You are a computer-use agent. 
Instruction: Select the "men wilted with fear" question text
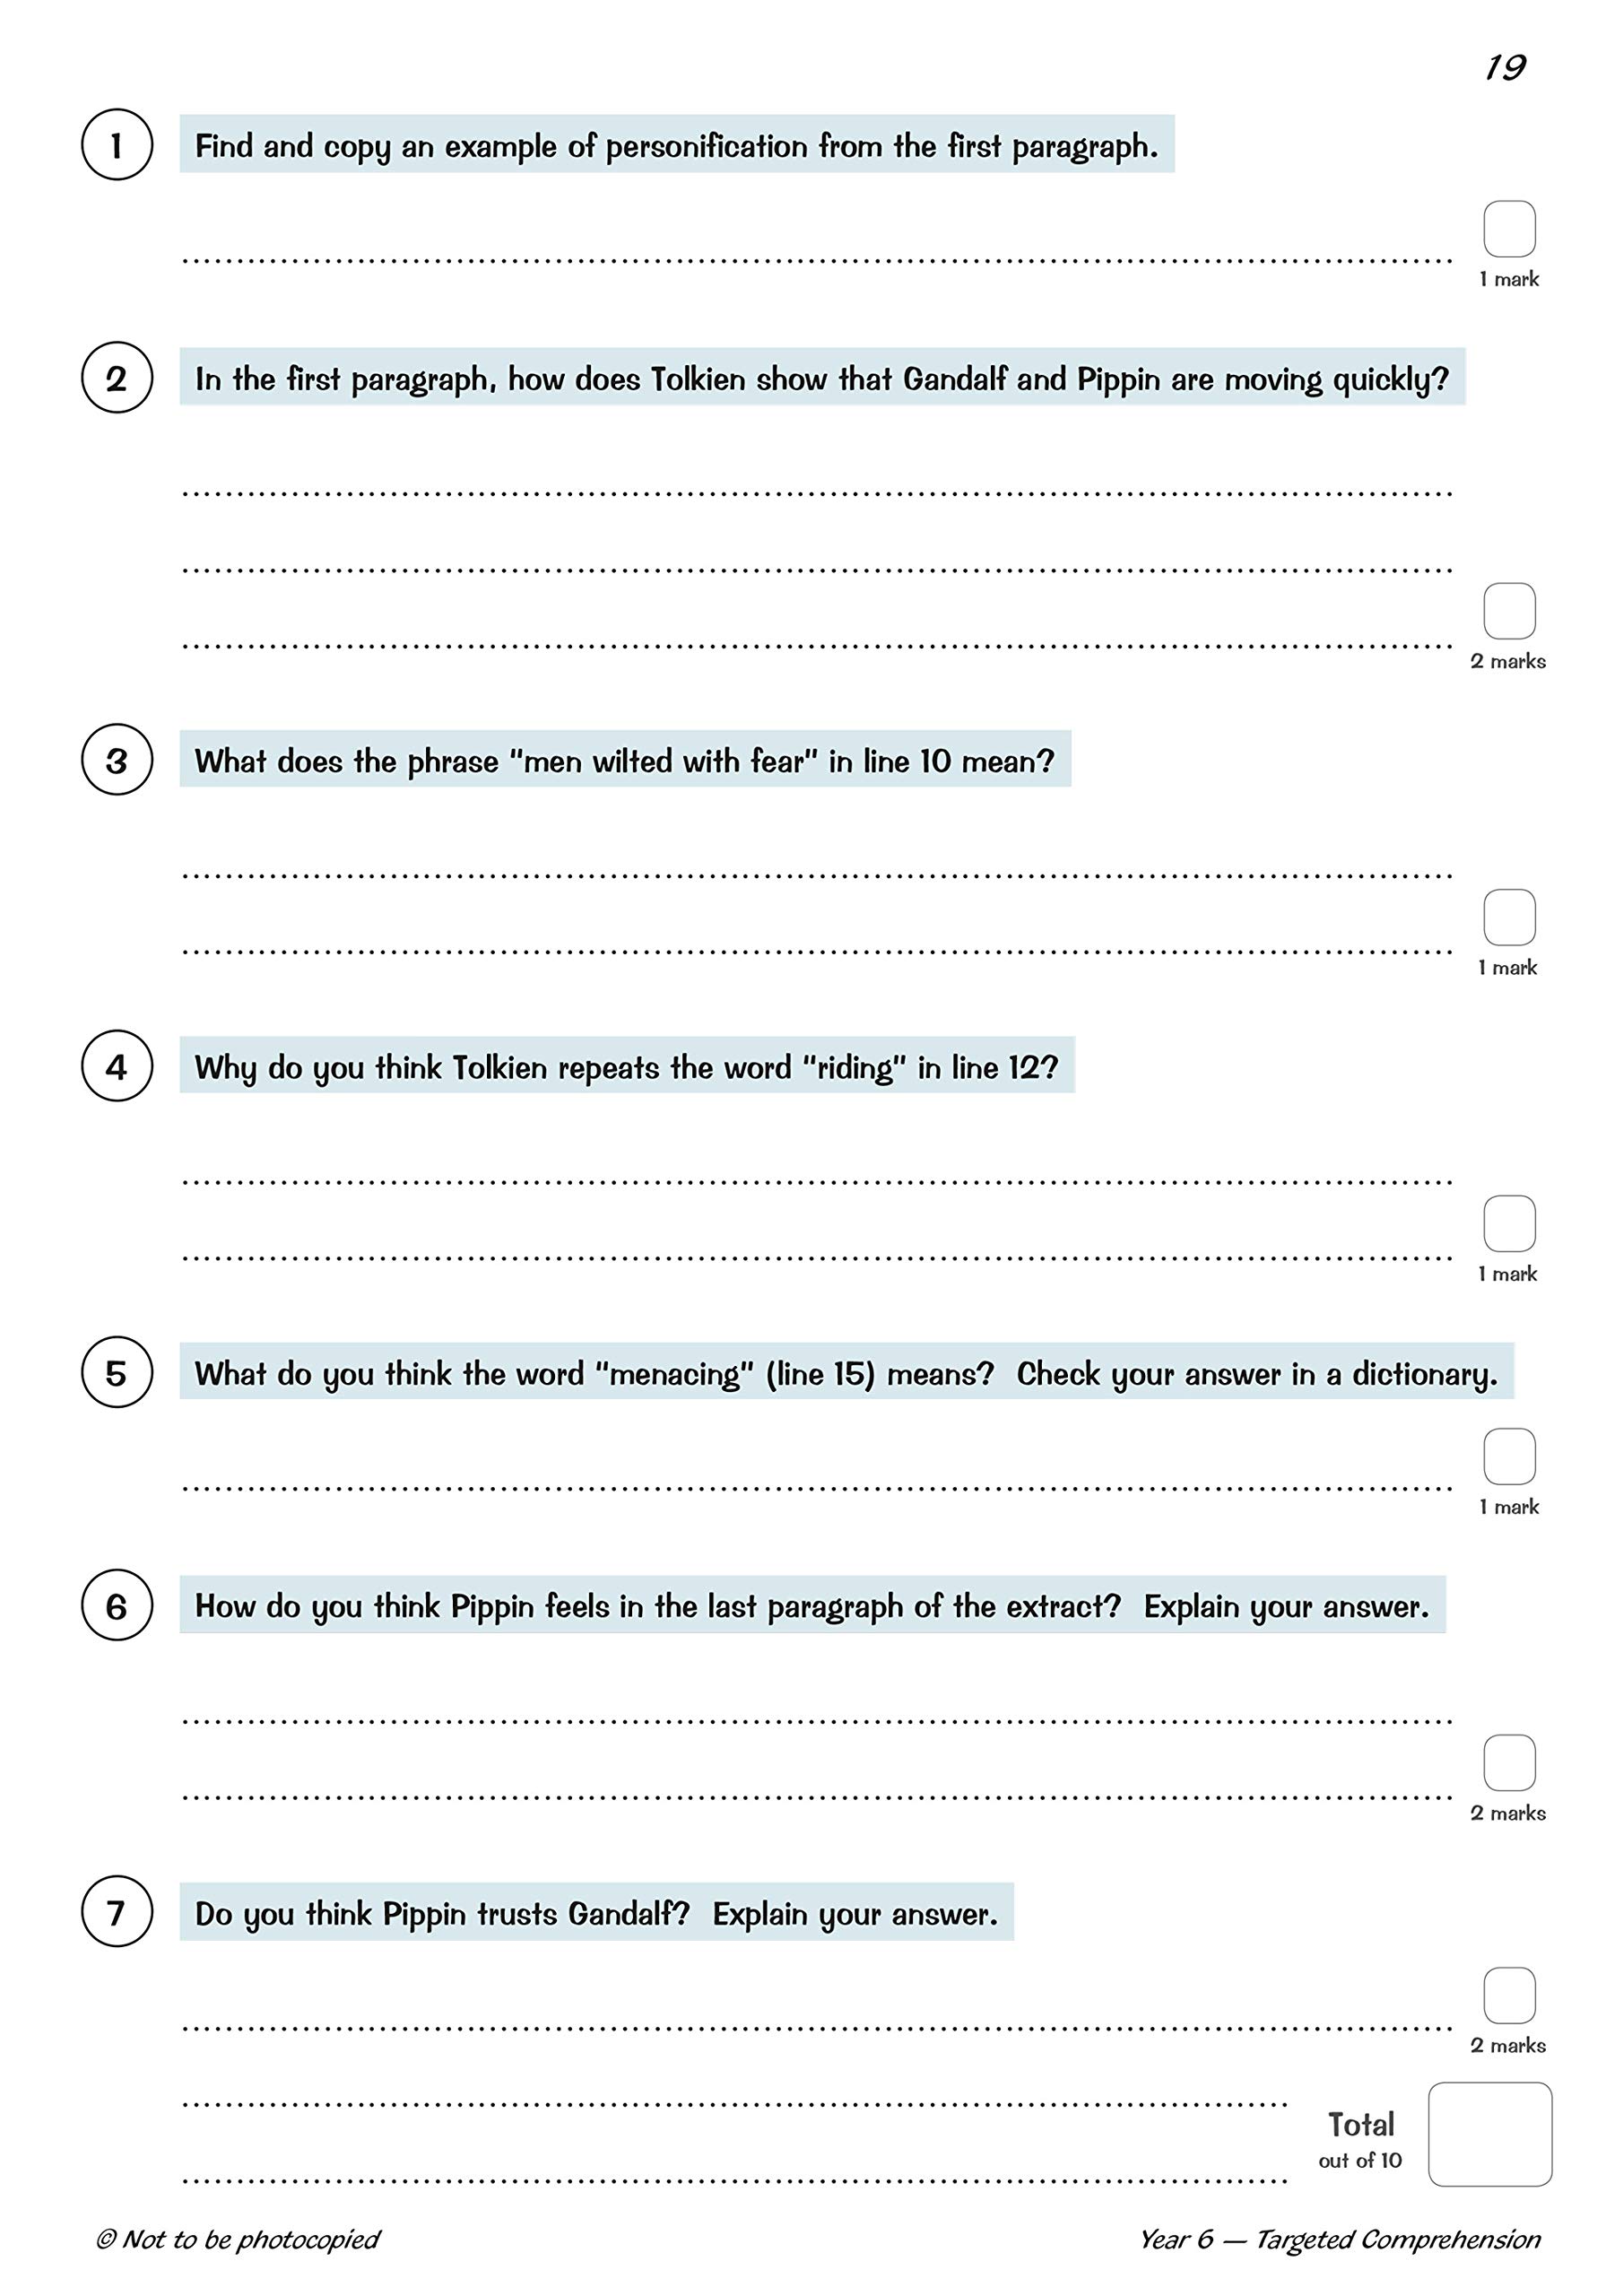coord(624,761)
